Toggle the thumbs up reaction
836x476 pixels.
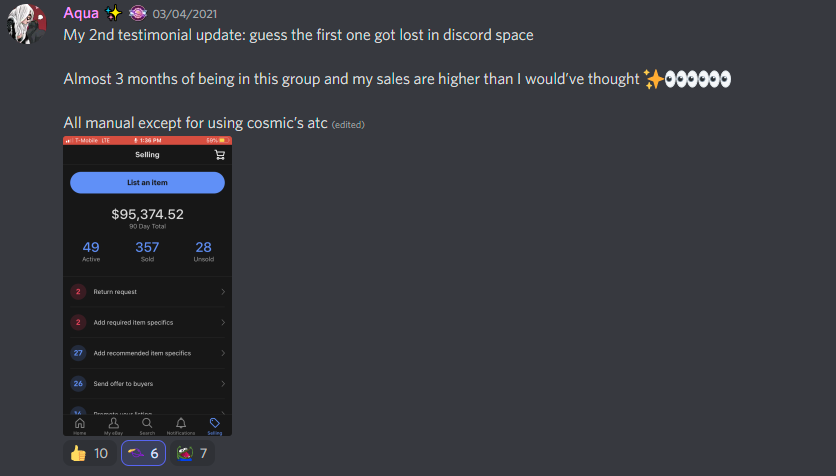[90, 453]
